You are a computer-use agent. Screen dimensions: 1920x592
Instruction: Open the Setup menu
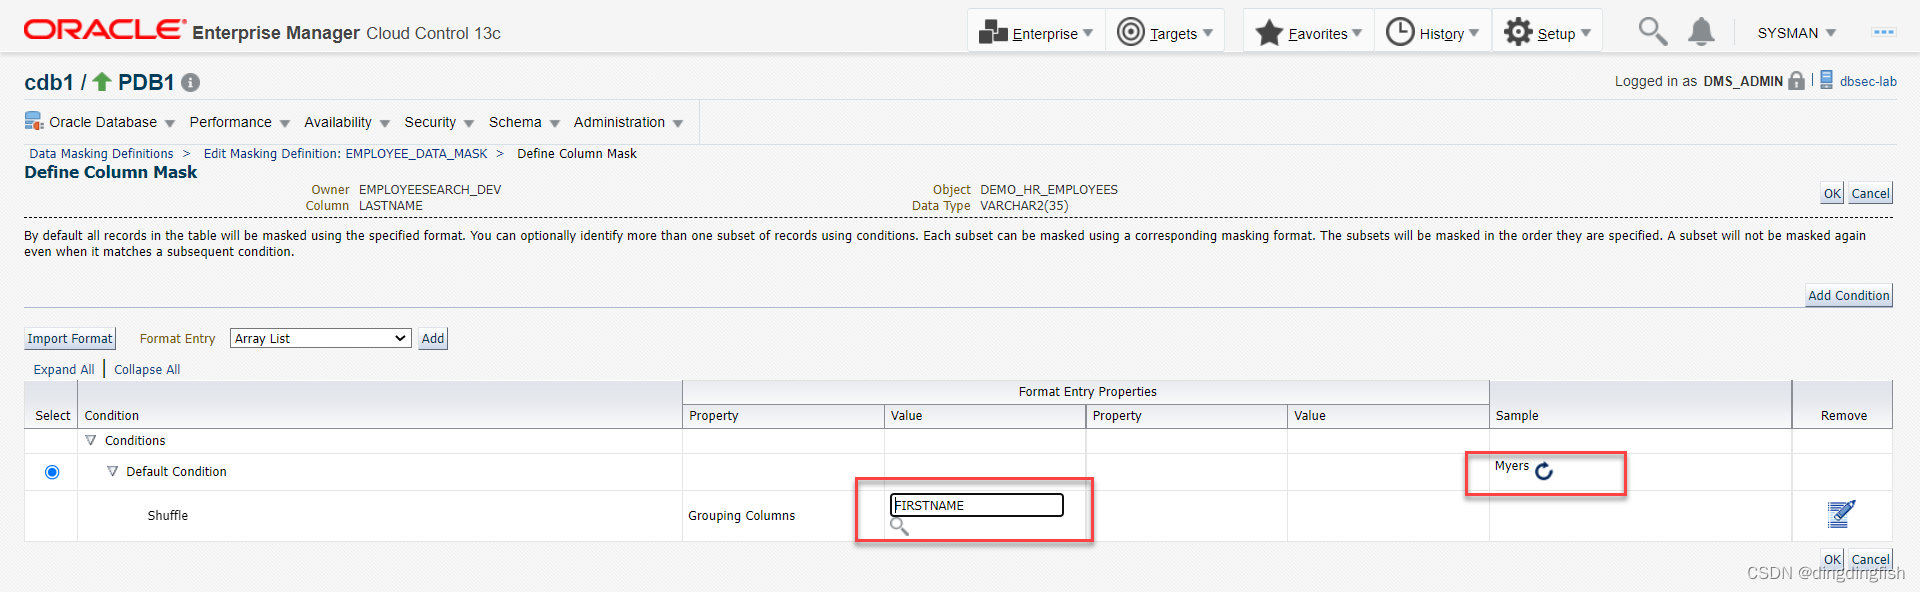point(1547,33)
